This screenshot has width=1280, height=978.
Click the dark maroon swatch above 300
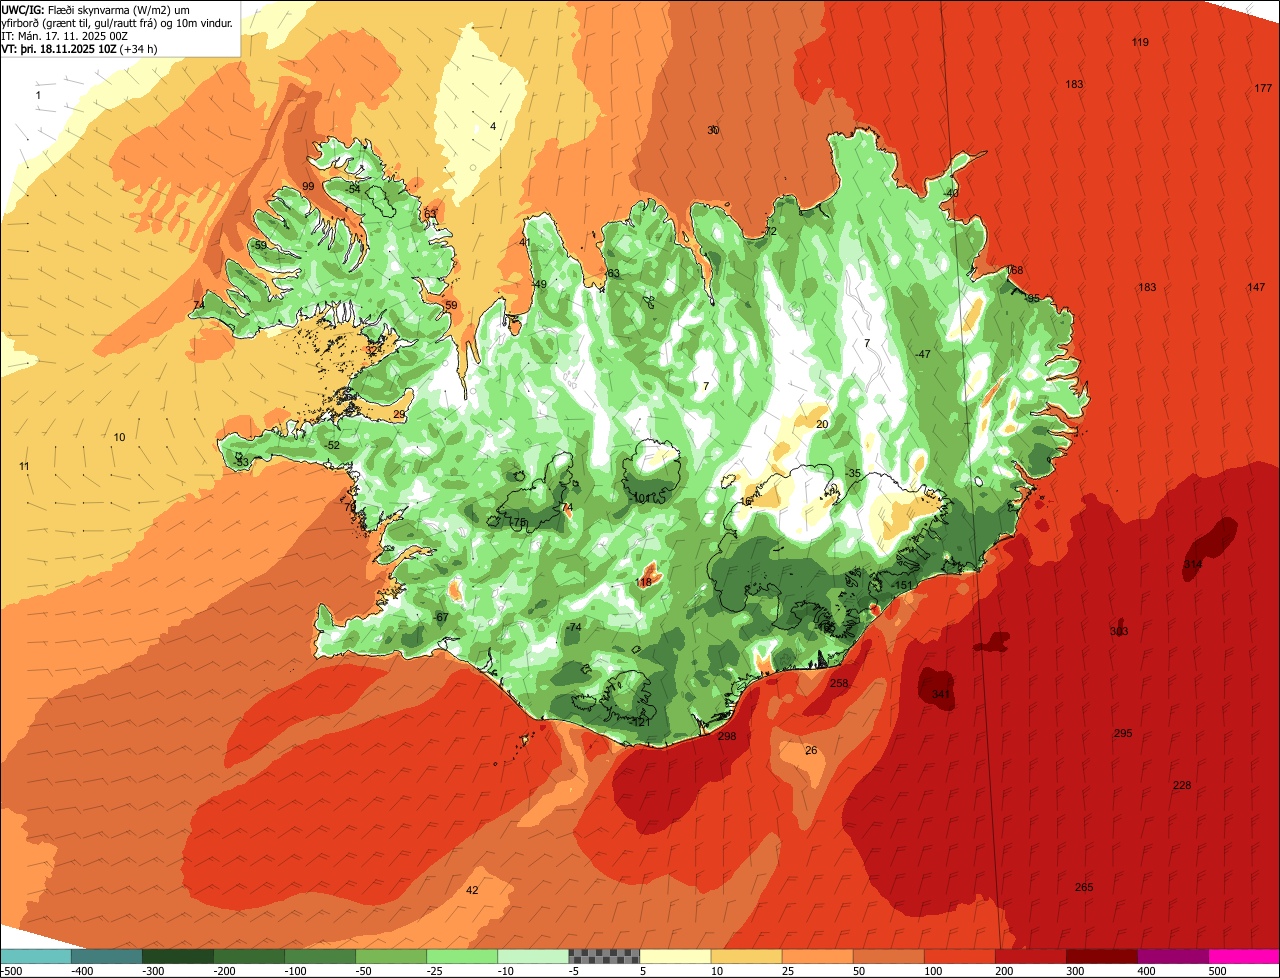tap(1101, 956)
